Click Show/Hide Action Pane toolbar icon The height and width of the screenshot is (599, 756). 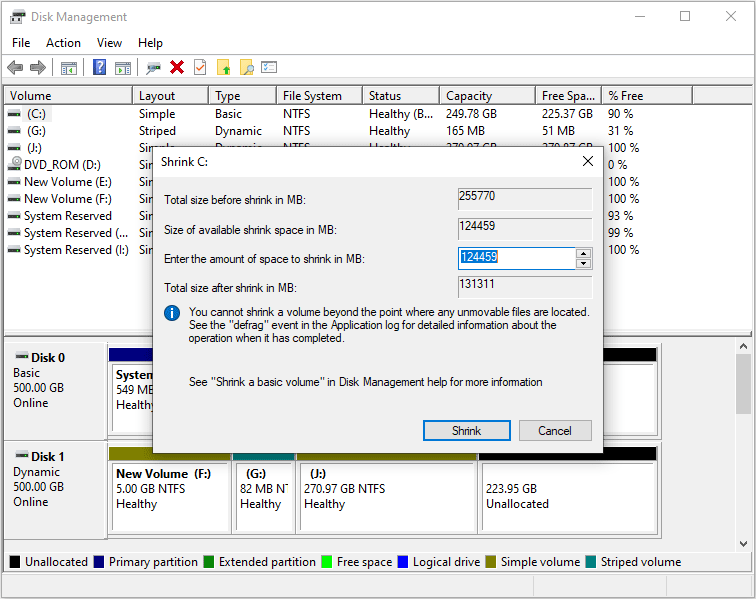(123, 68)
